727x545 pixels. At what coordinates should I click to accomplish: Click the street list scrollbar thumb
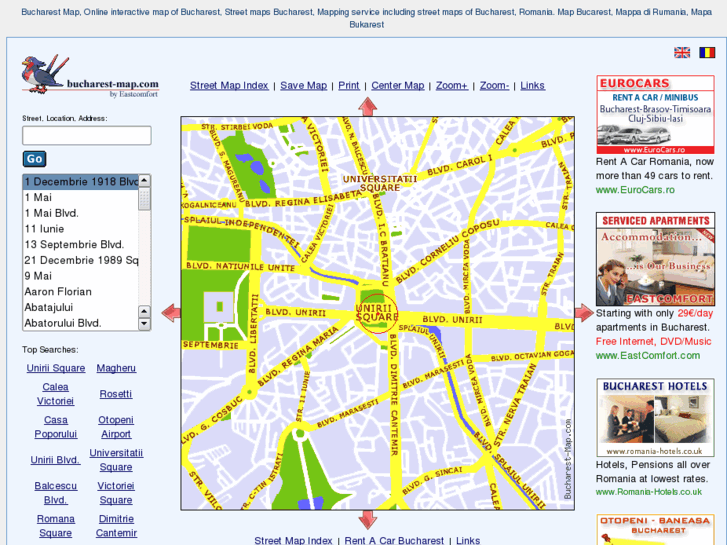click(145, 199)
